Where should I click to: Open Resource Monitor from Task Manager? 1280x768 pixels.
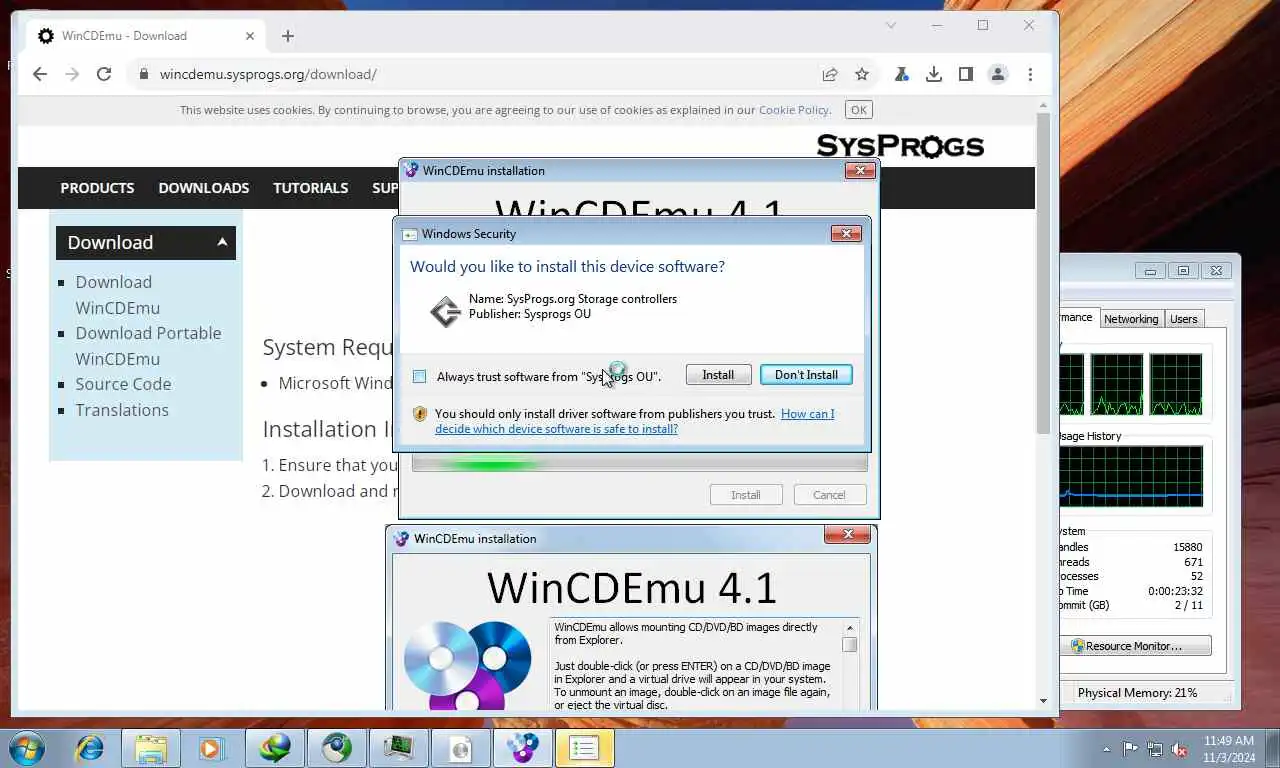(1136, 646)
